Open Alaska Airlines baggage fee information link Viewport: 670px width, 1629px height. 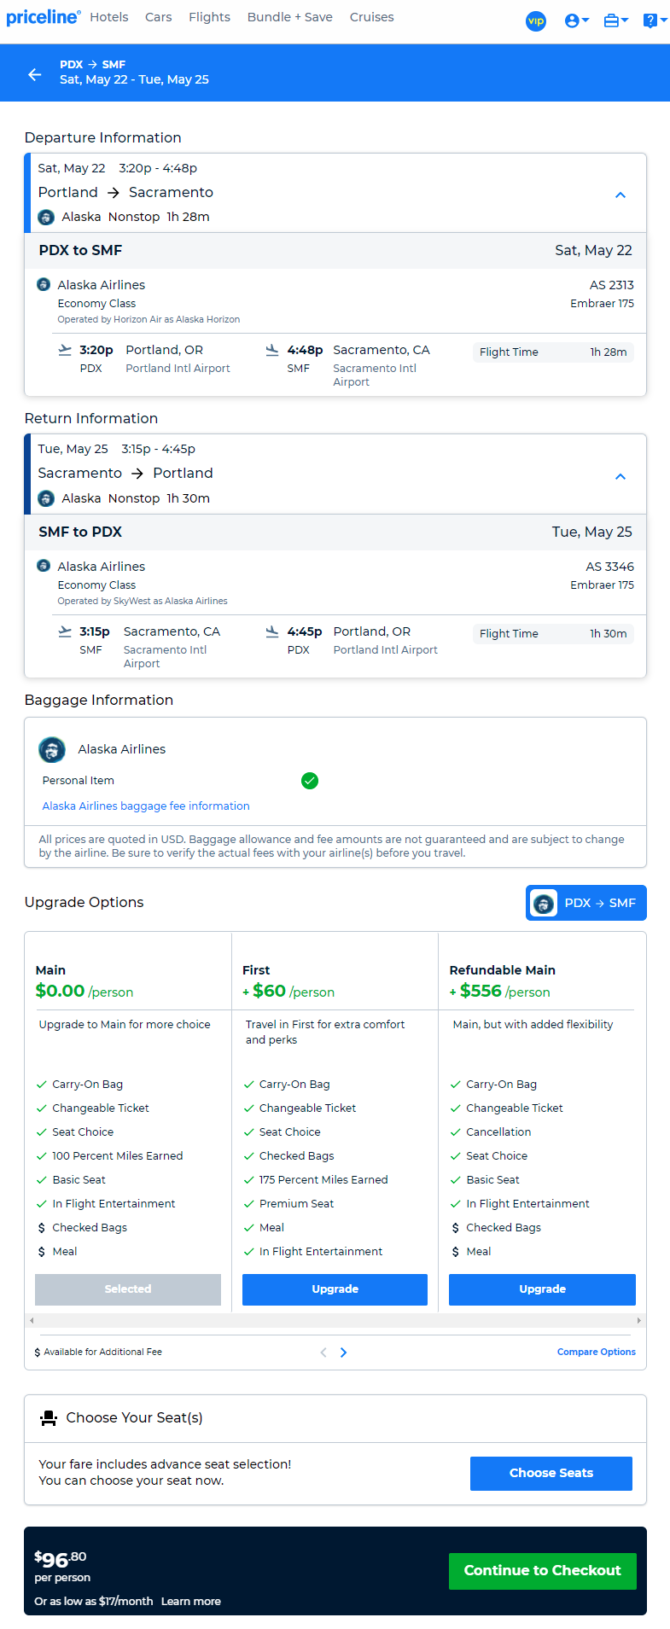point(146,806)
